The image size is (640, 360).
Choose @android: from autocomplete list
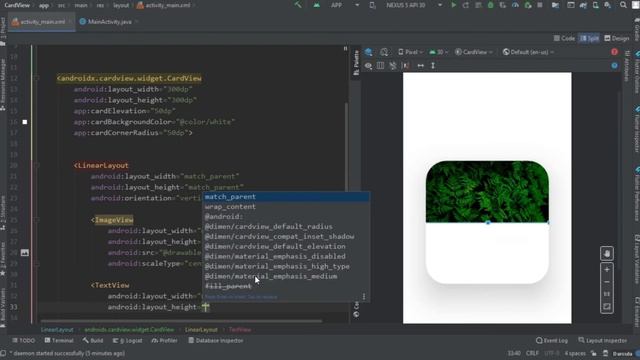286,217
